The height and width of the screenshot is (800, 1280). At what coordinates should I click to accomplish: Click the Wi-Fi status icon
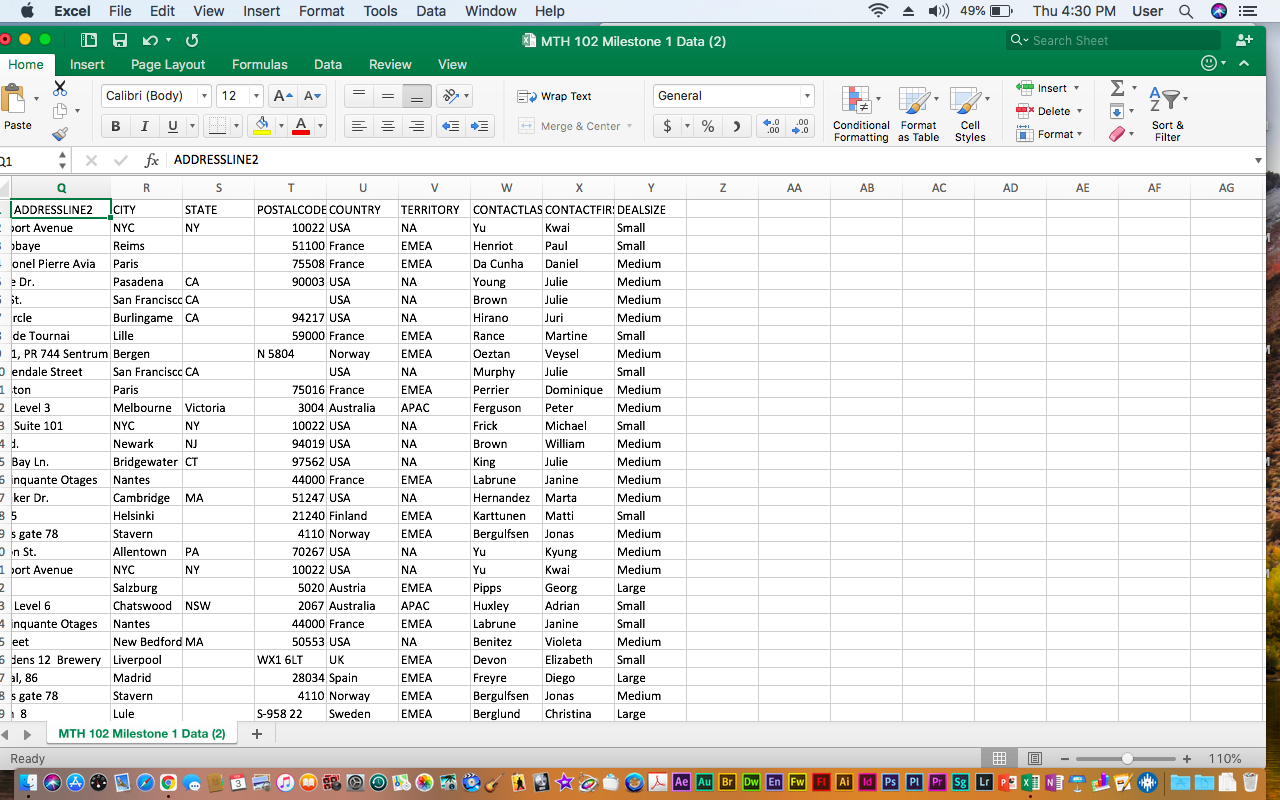(879, 11)
